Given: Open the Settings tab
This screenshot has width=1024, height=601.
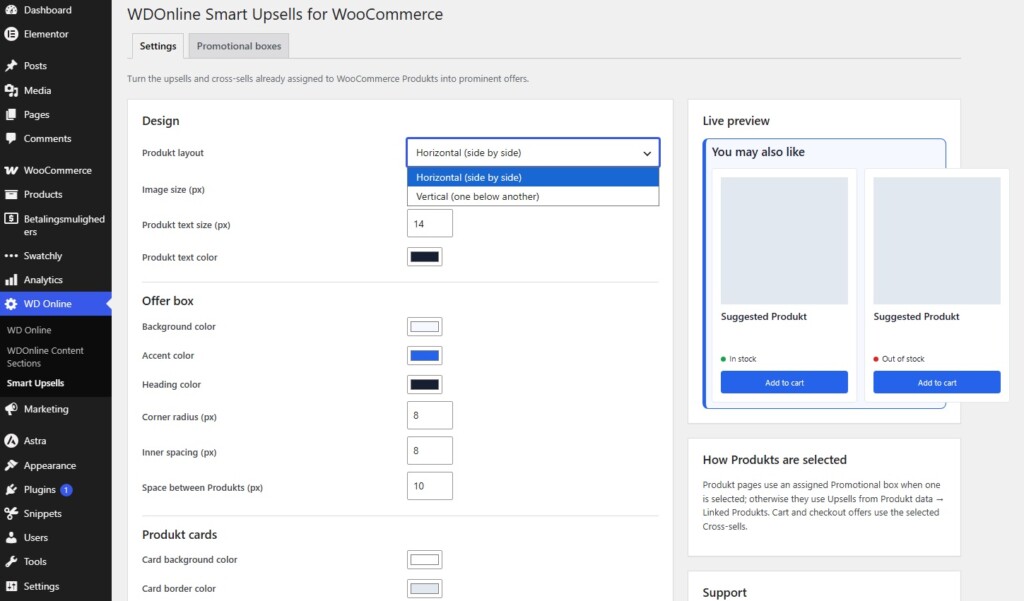Looking at the screenshot, I should coord(158,46).
